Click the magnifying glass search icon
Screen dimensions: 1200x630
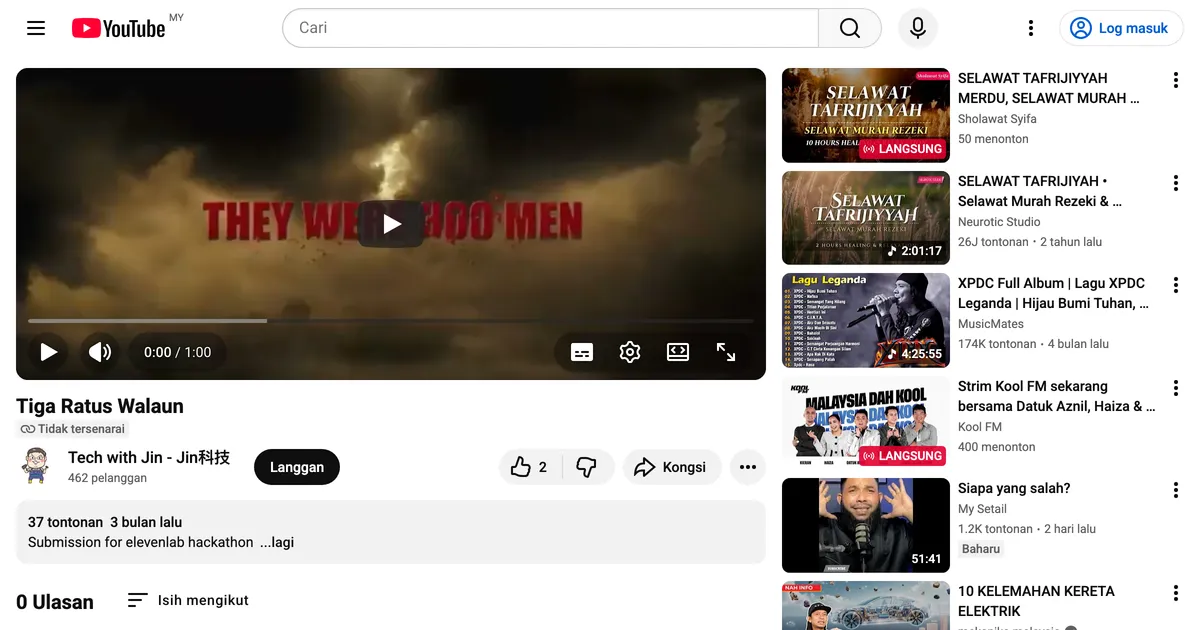[x=848, y=28]
